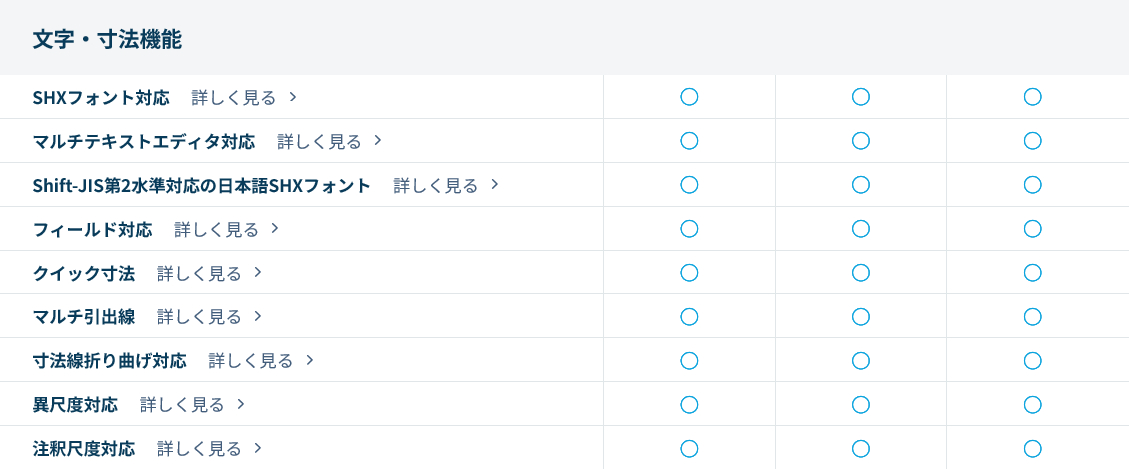The height and width of the screenshot is (469, 1129).
Task: Click chevron arrow in 注釈尺度対応 row
Action: pos(258,448)
